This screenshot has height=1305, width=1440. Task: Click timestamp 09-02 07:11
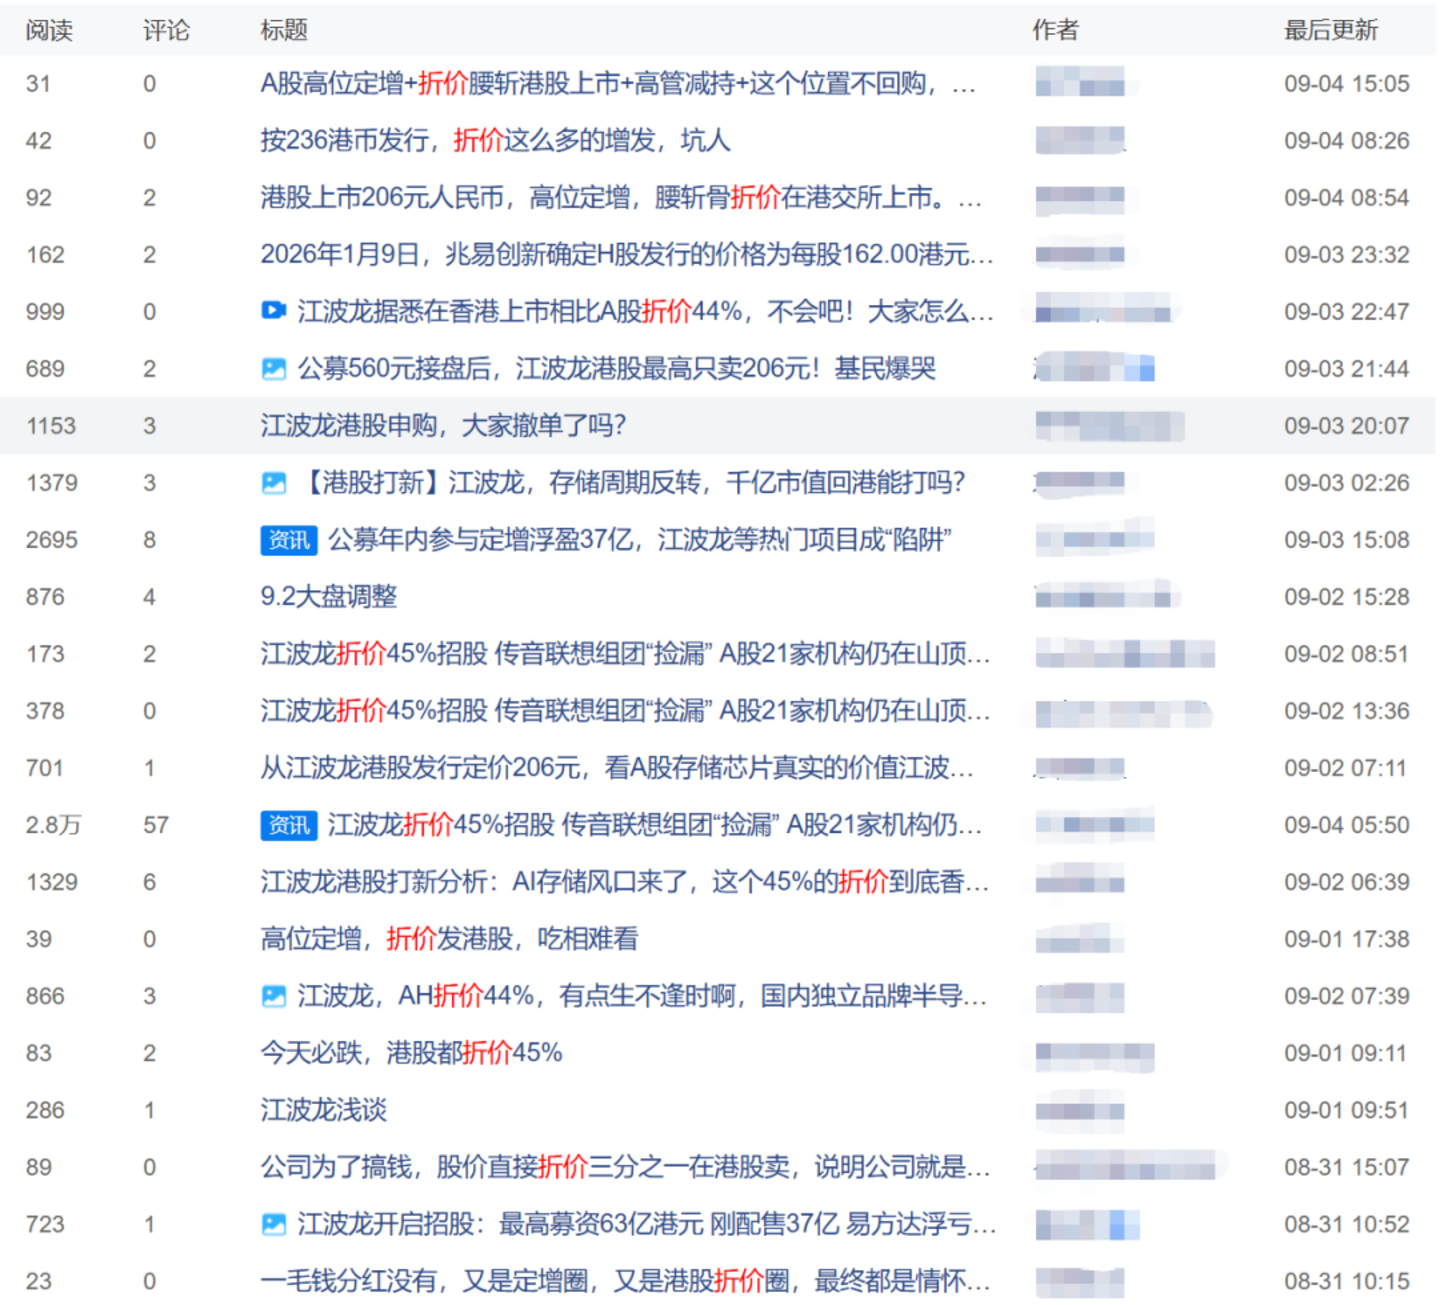coord(1346,768)
